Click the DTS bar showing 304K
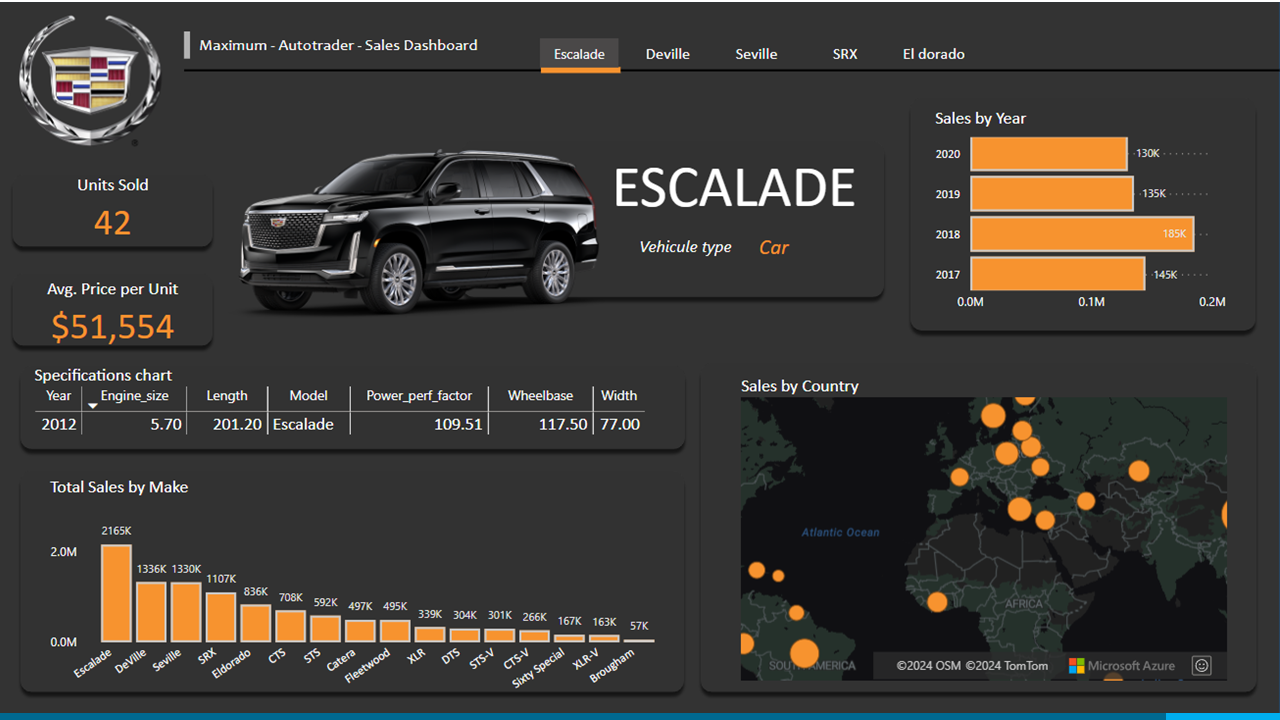1280x720 pixels. click(465, 635)
